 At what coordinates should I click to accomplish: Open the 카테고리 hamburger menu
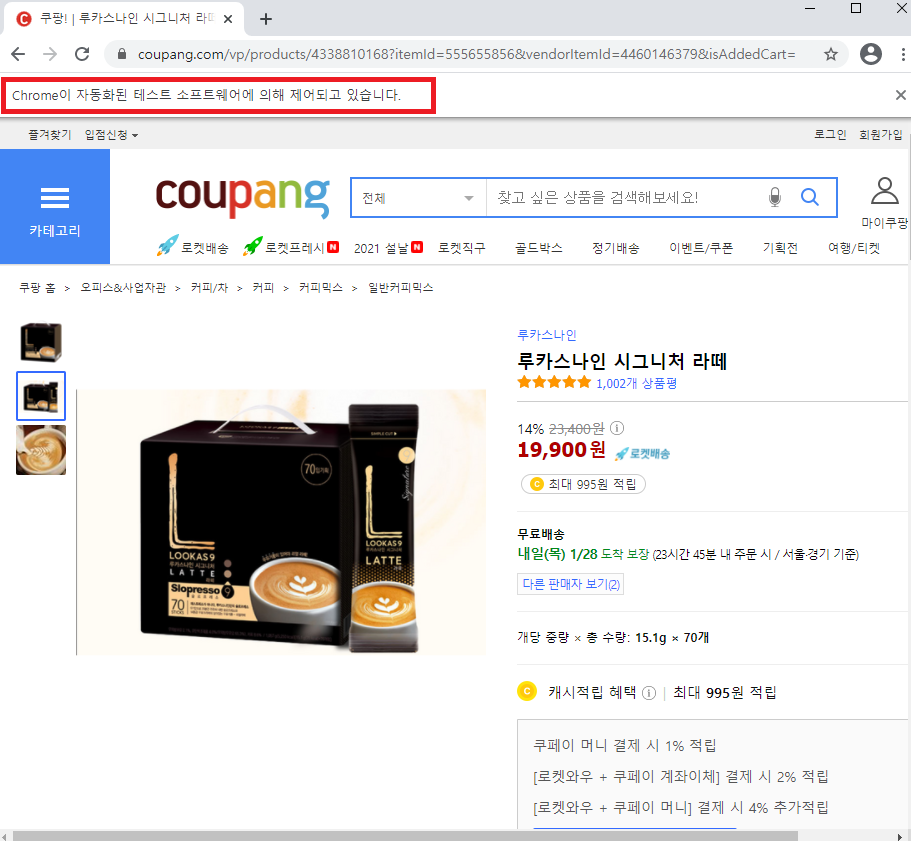(x=55, y=206)
